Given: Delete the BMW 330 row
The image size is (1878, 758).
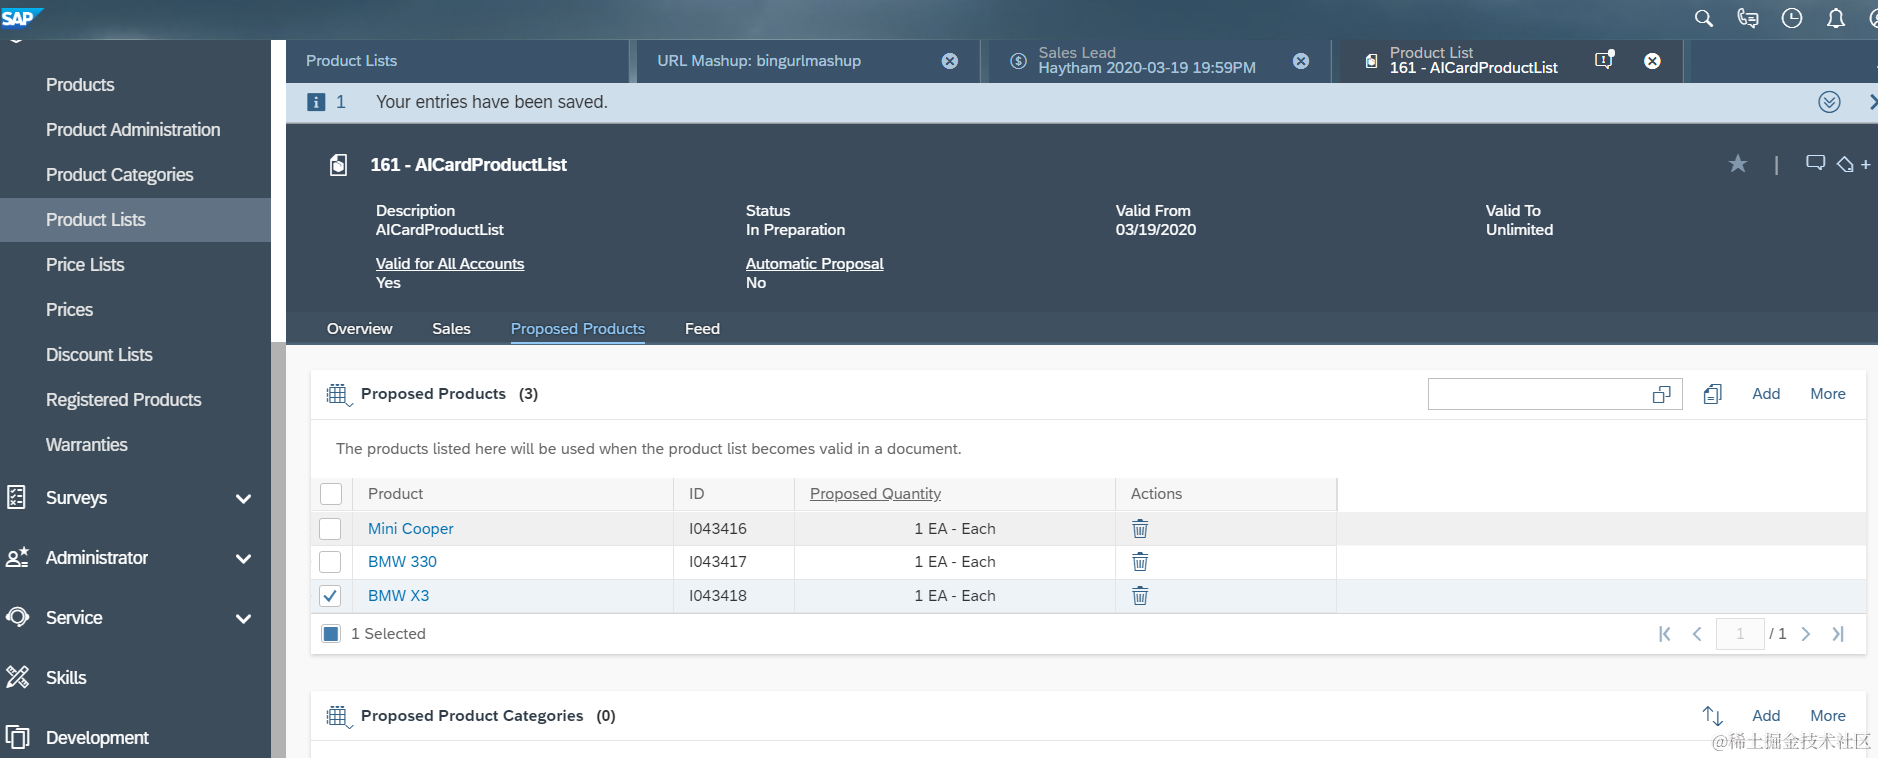Looking at the screenshot, I should coord(1140,562).
